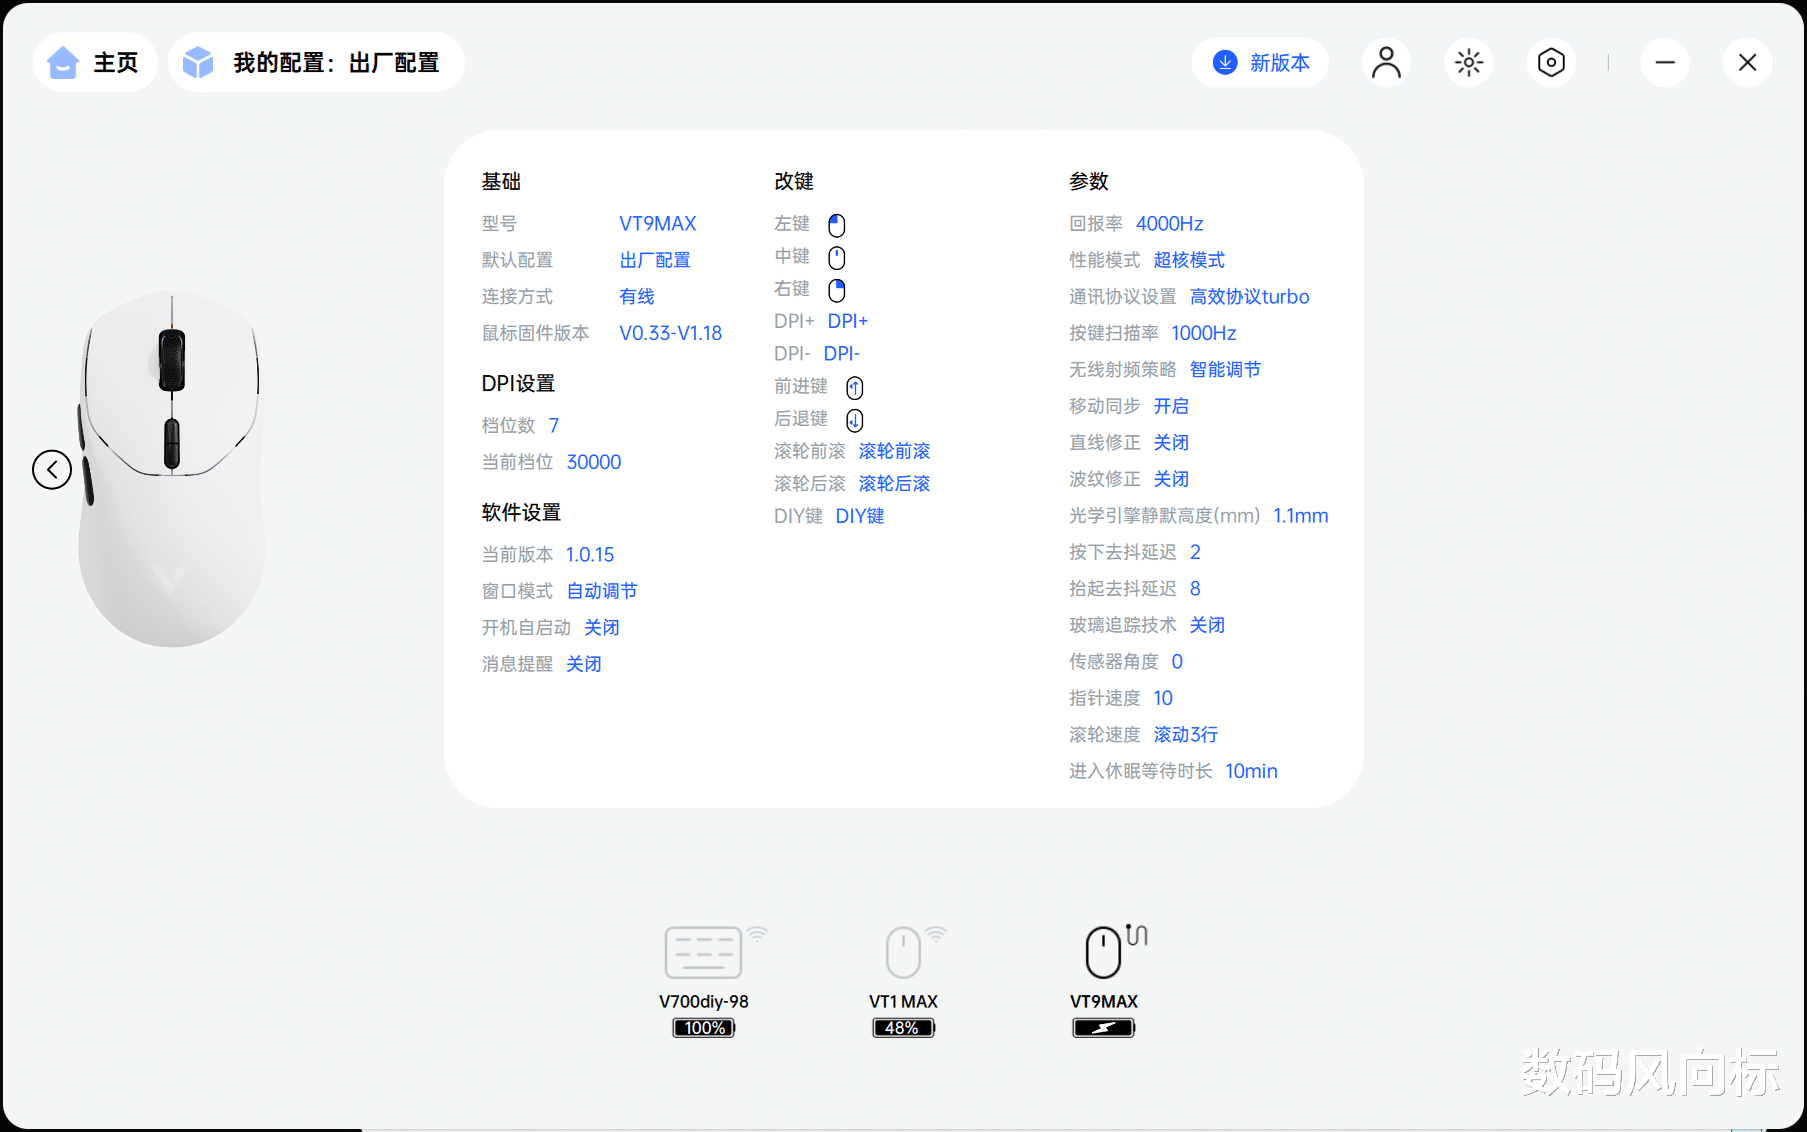Click 玻璃追踪技术 关闭 value
1807x1132 pixels.
tap(1207, 625)
